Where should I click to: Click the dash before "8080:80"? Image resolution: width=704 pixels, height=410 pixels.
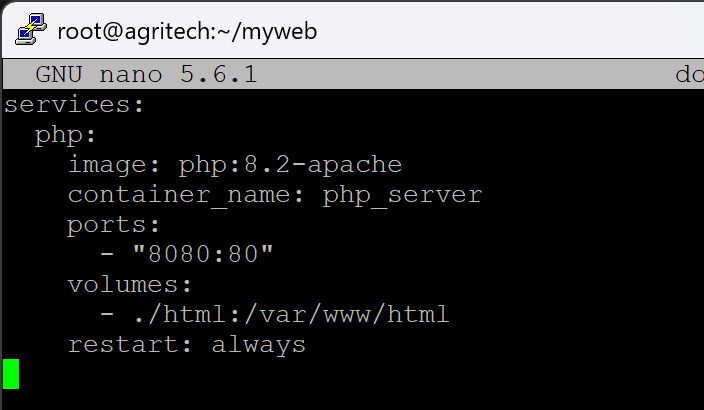click(x=107, y=255)
